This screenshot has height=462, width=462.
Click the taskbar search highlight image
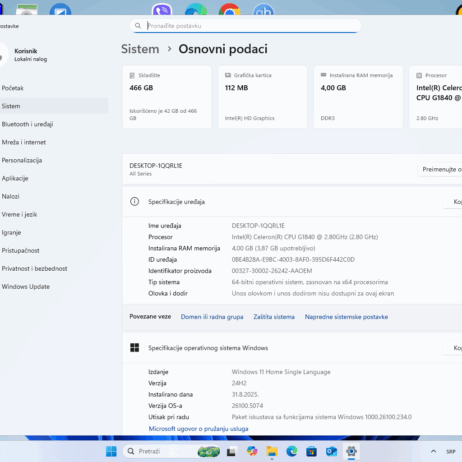(209, 452)
